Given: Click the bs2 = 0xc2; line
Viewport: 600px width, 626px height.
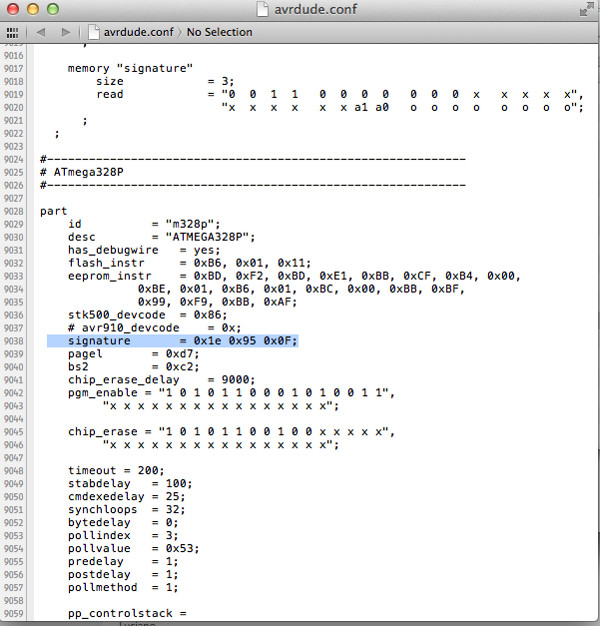Looking at the screenshot, I should click(x=133, y=367).
